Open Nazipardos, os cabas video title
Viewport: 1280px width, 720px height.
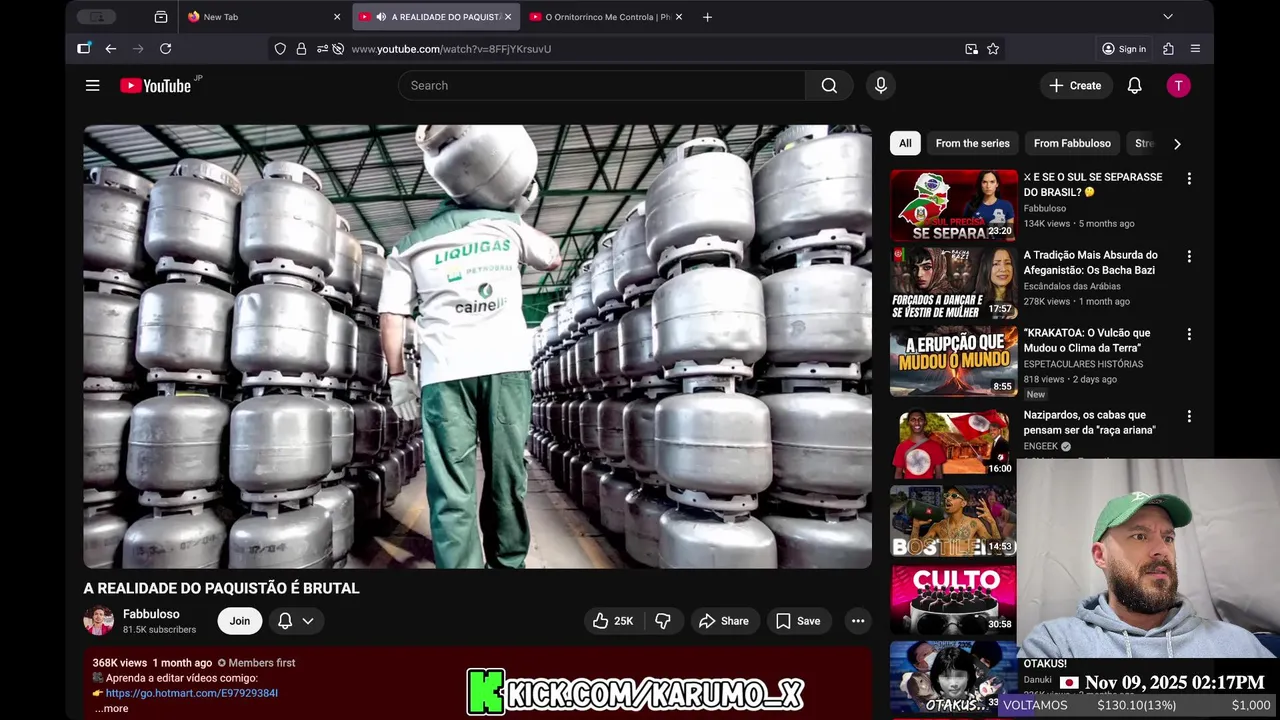(1089, 422)
